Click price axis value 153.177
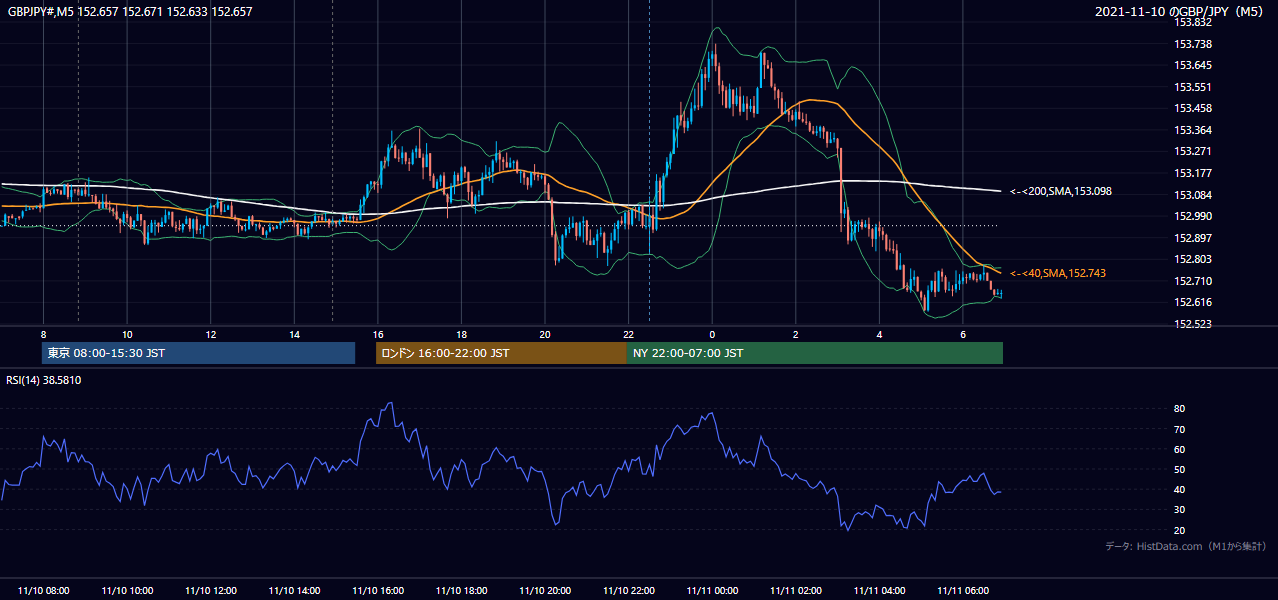 [1192, 173]
